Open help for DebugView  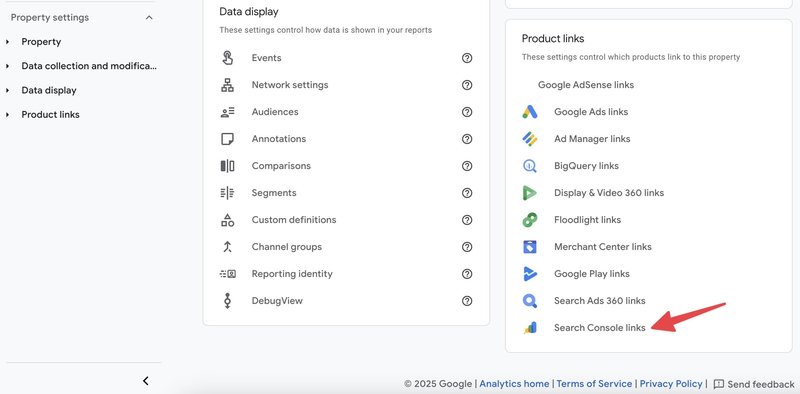click(467, 301)
